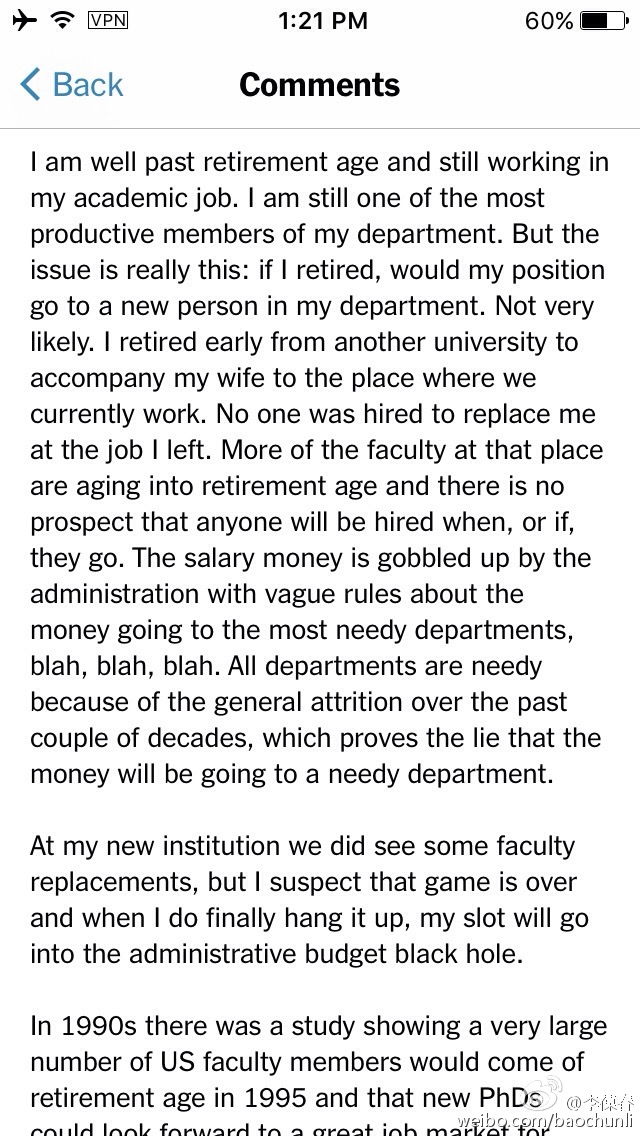Select the comment starting "I am well past retirement"

click(318, 162)
